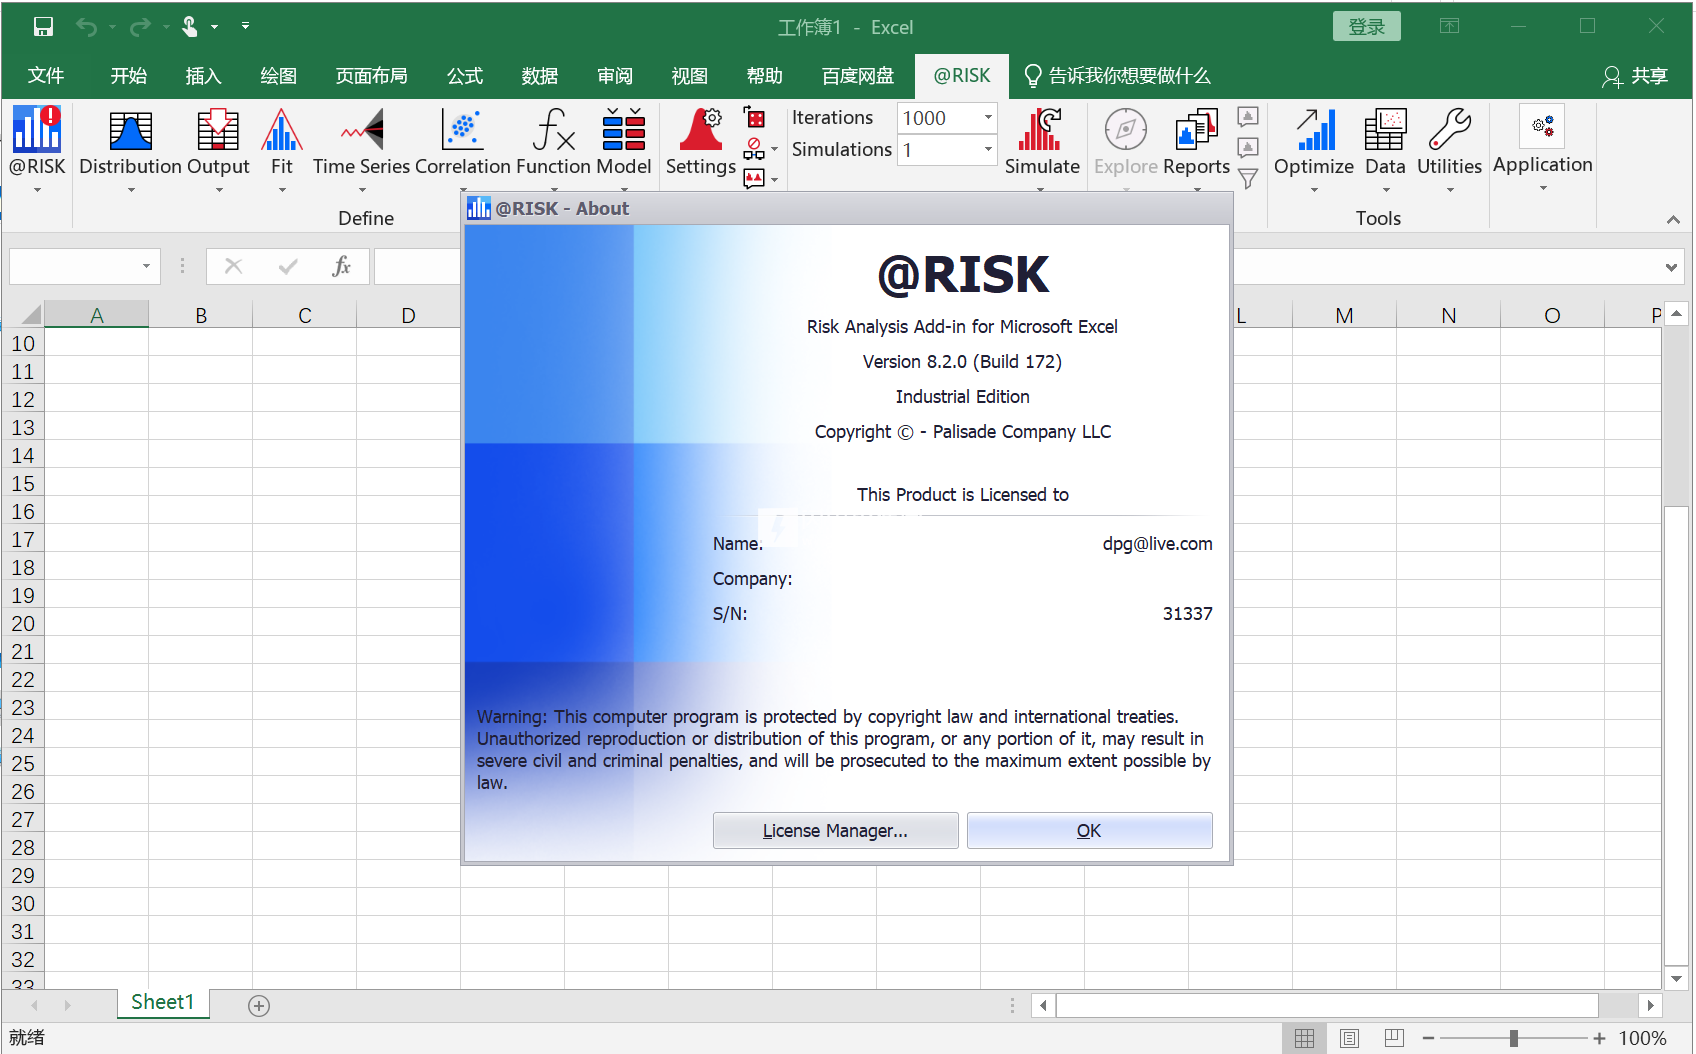Expand the Application dropdown arrow

(x=1543, y=188)
